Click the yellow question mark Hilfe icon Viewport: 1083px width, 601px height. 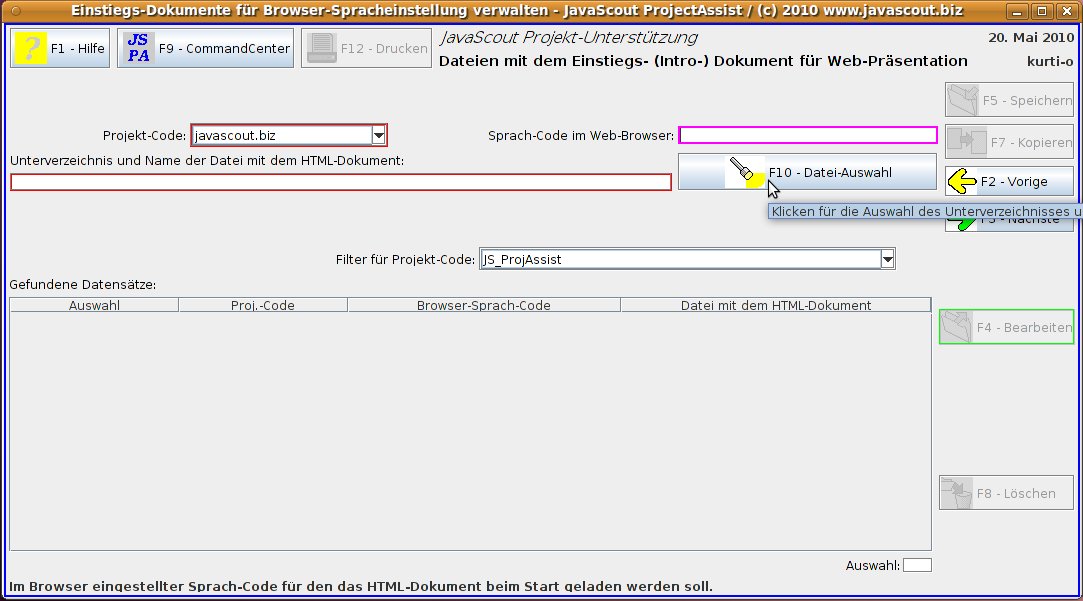tap(32, 48)
